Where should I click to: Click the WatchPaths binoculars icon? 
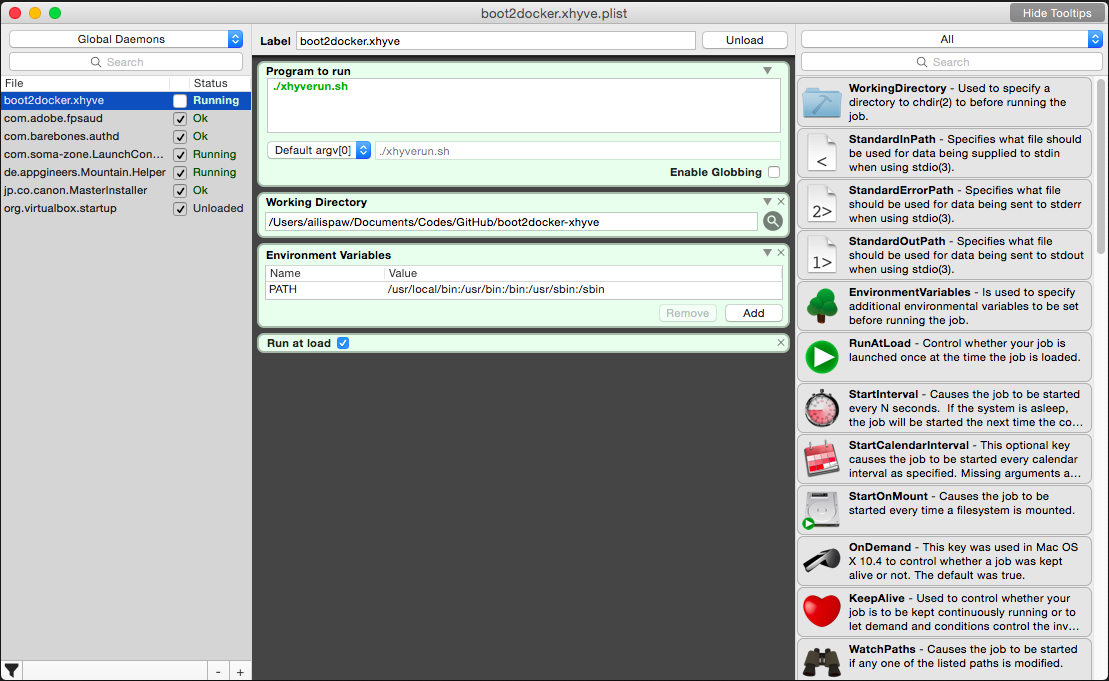click(x=822, y=661)
